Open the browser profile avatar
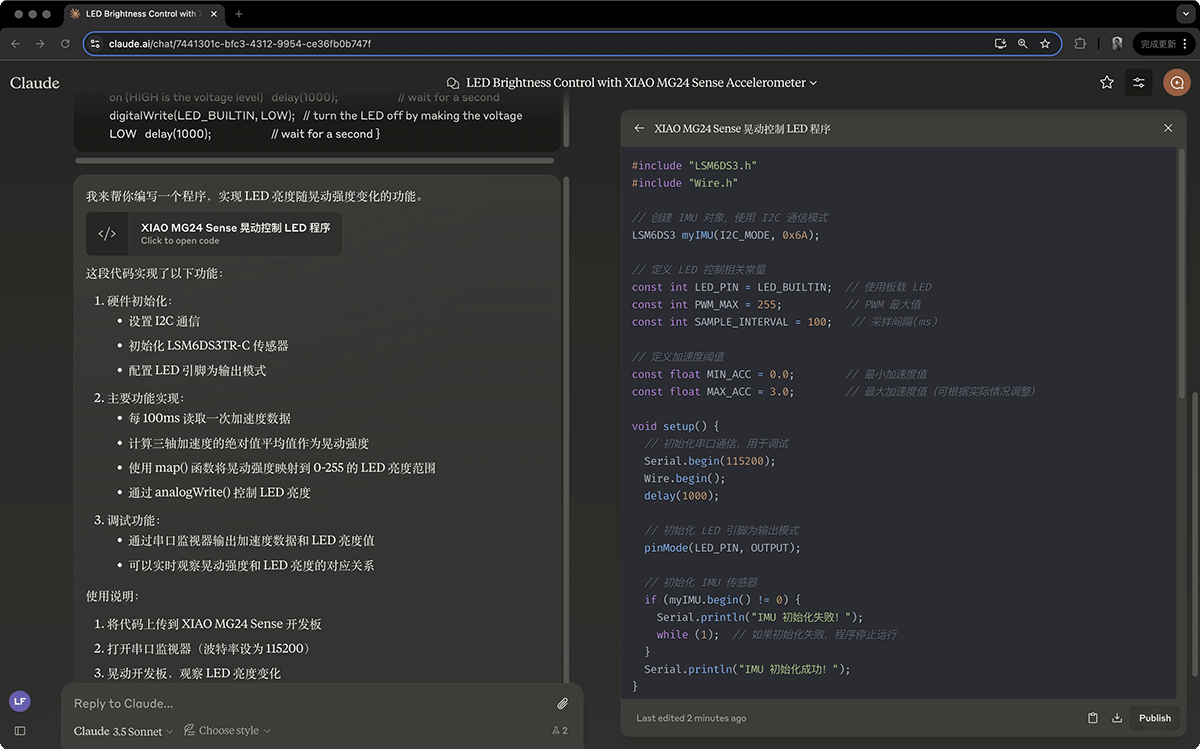This screenshot has height=749, width=1200. [x=1117, y=44]
